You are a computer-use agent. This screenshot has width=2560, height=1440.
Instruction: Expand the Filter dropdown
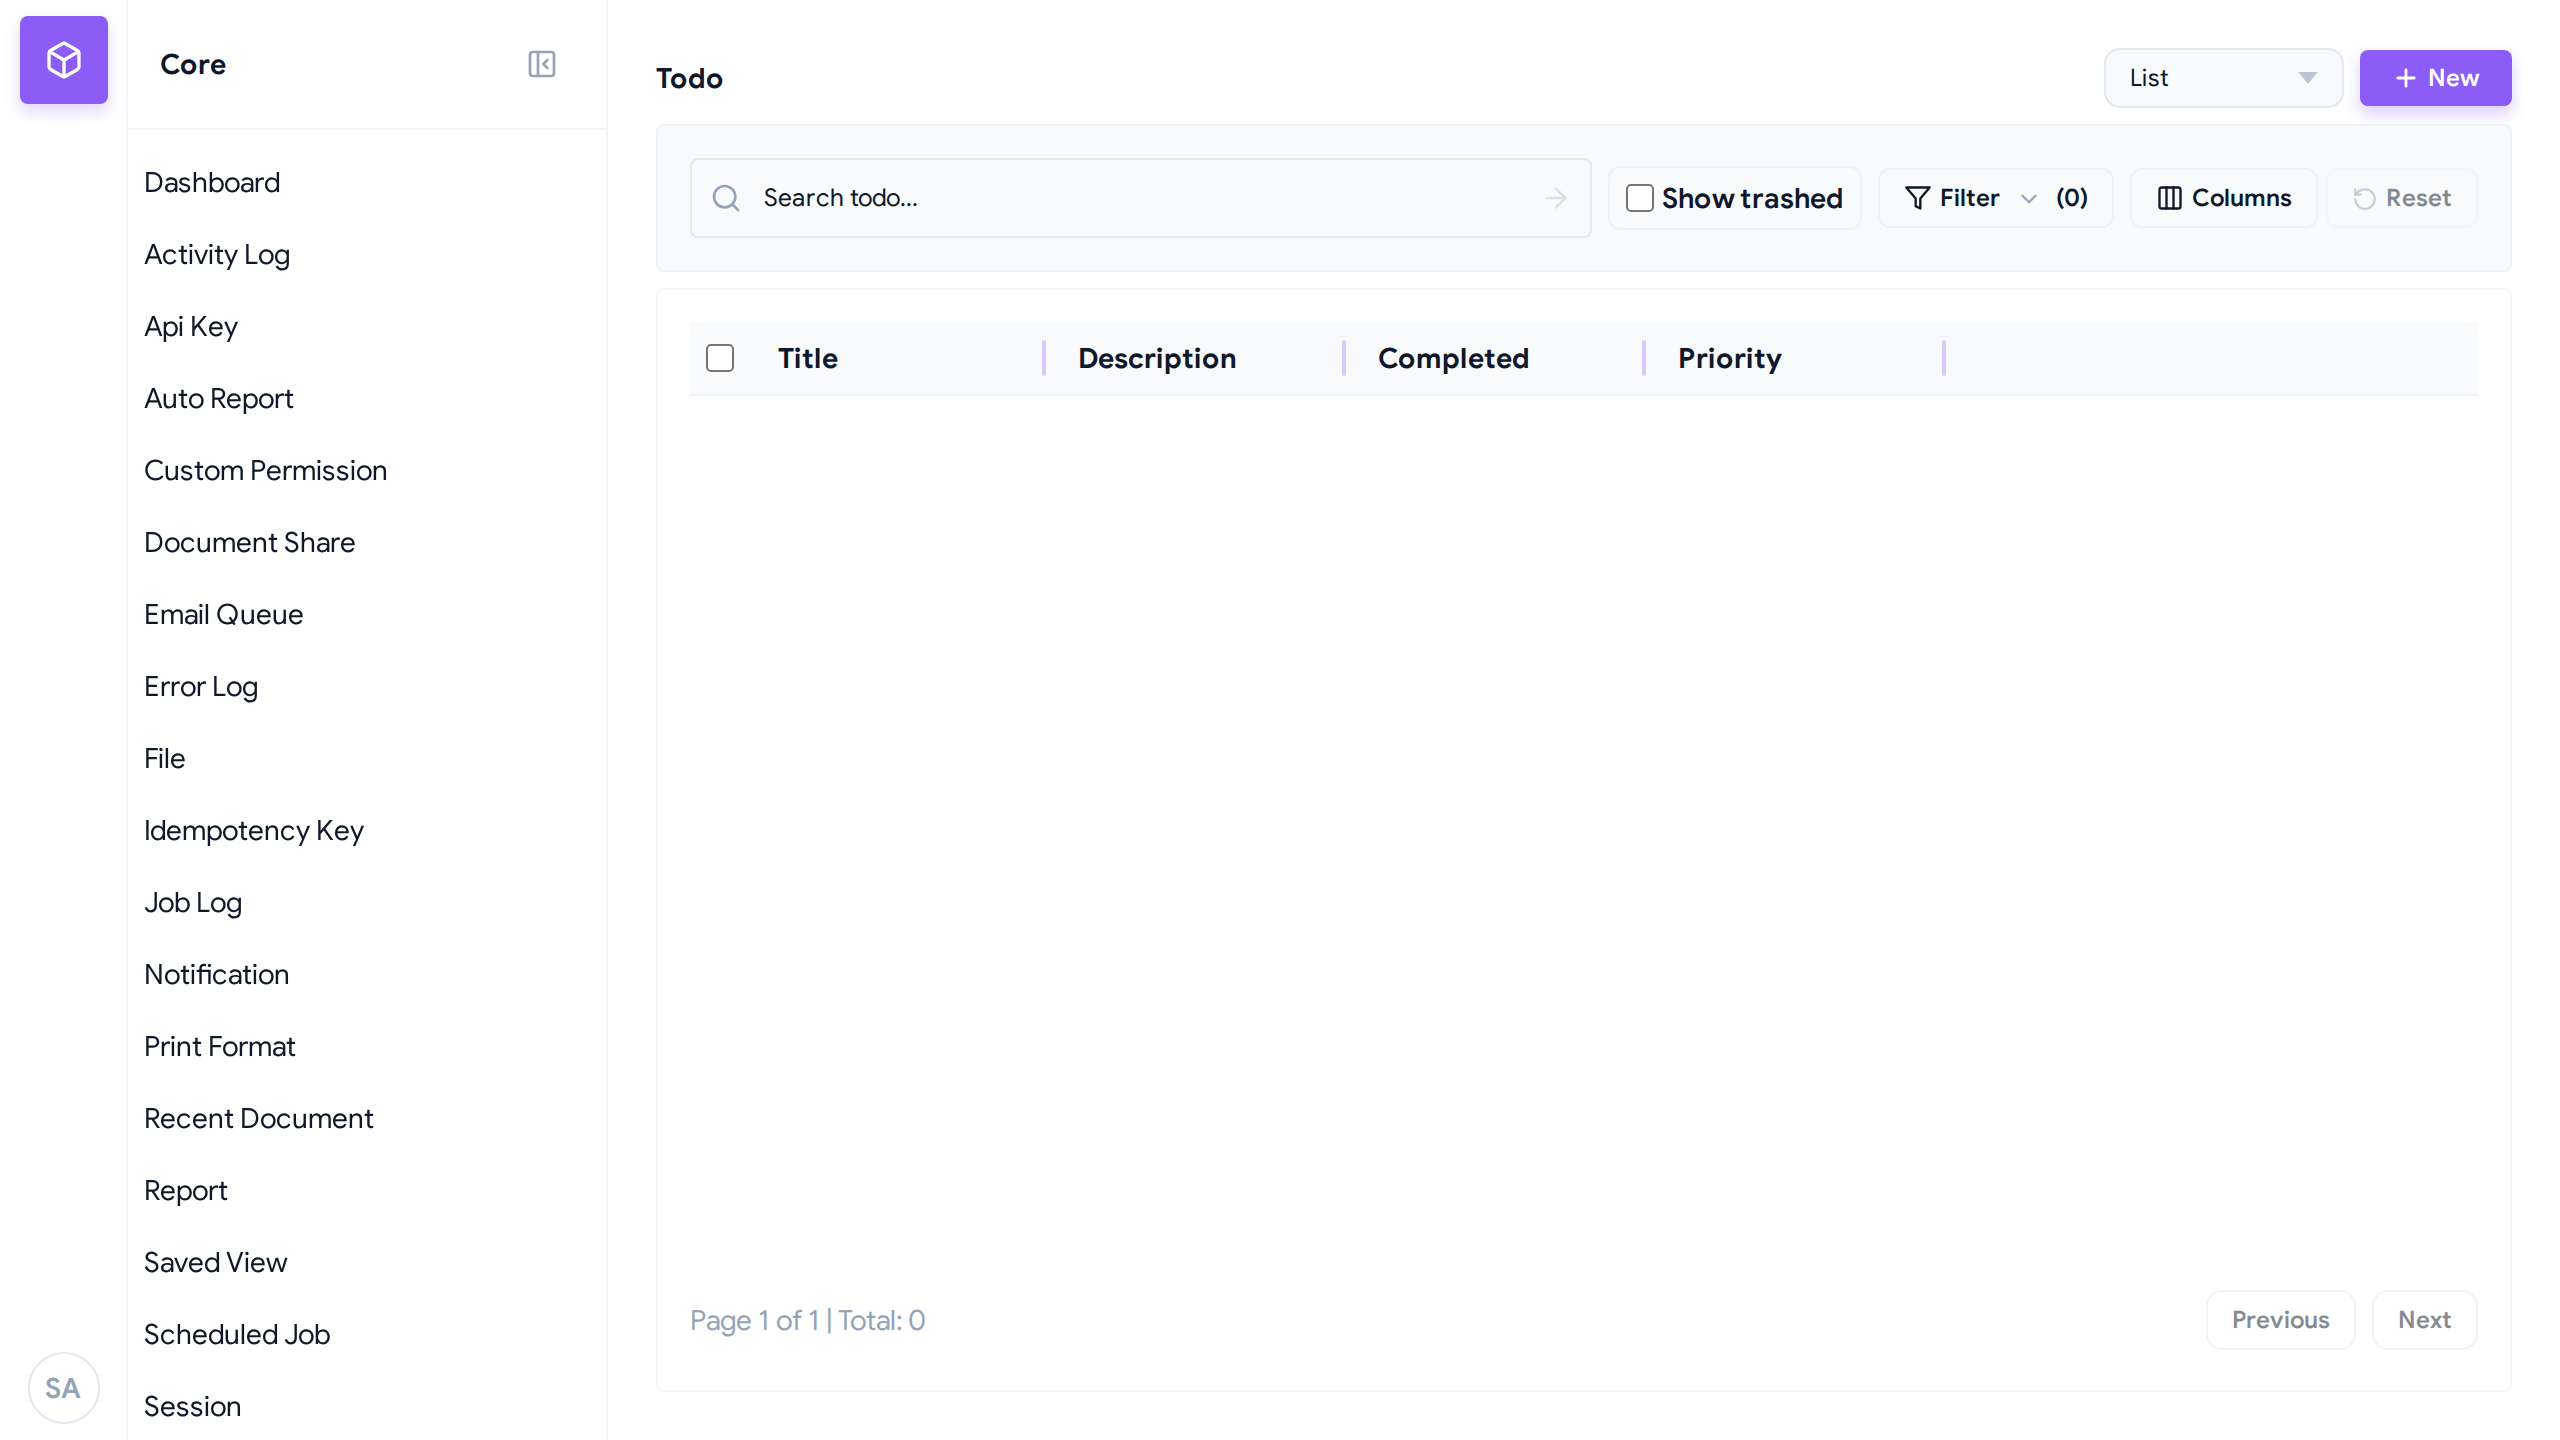1996,198
